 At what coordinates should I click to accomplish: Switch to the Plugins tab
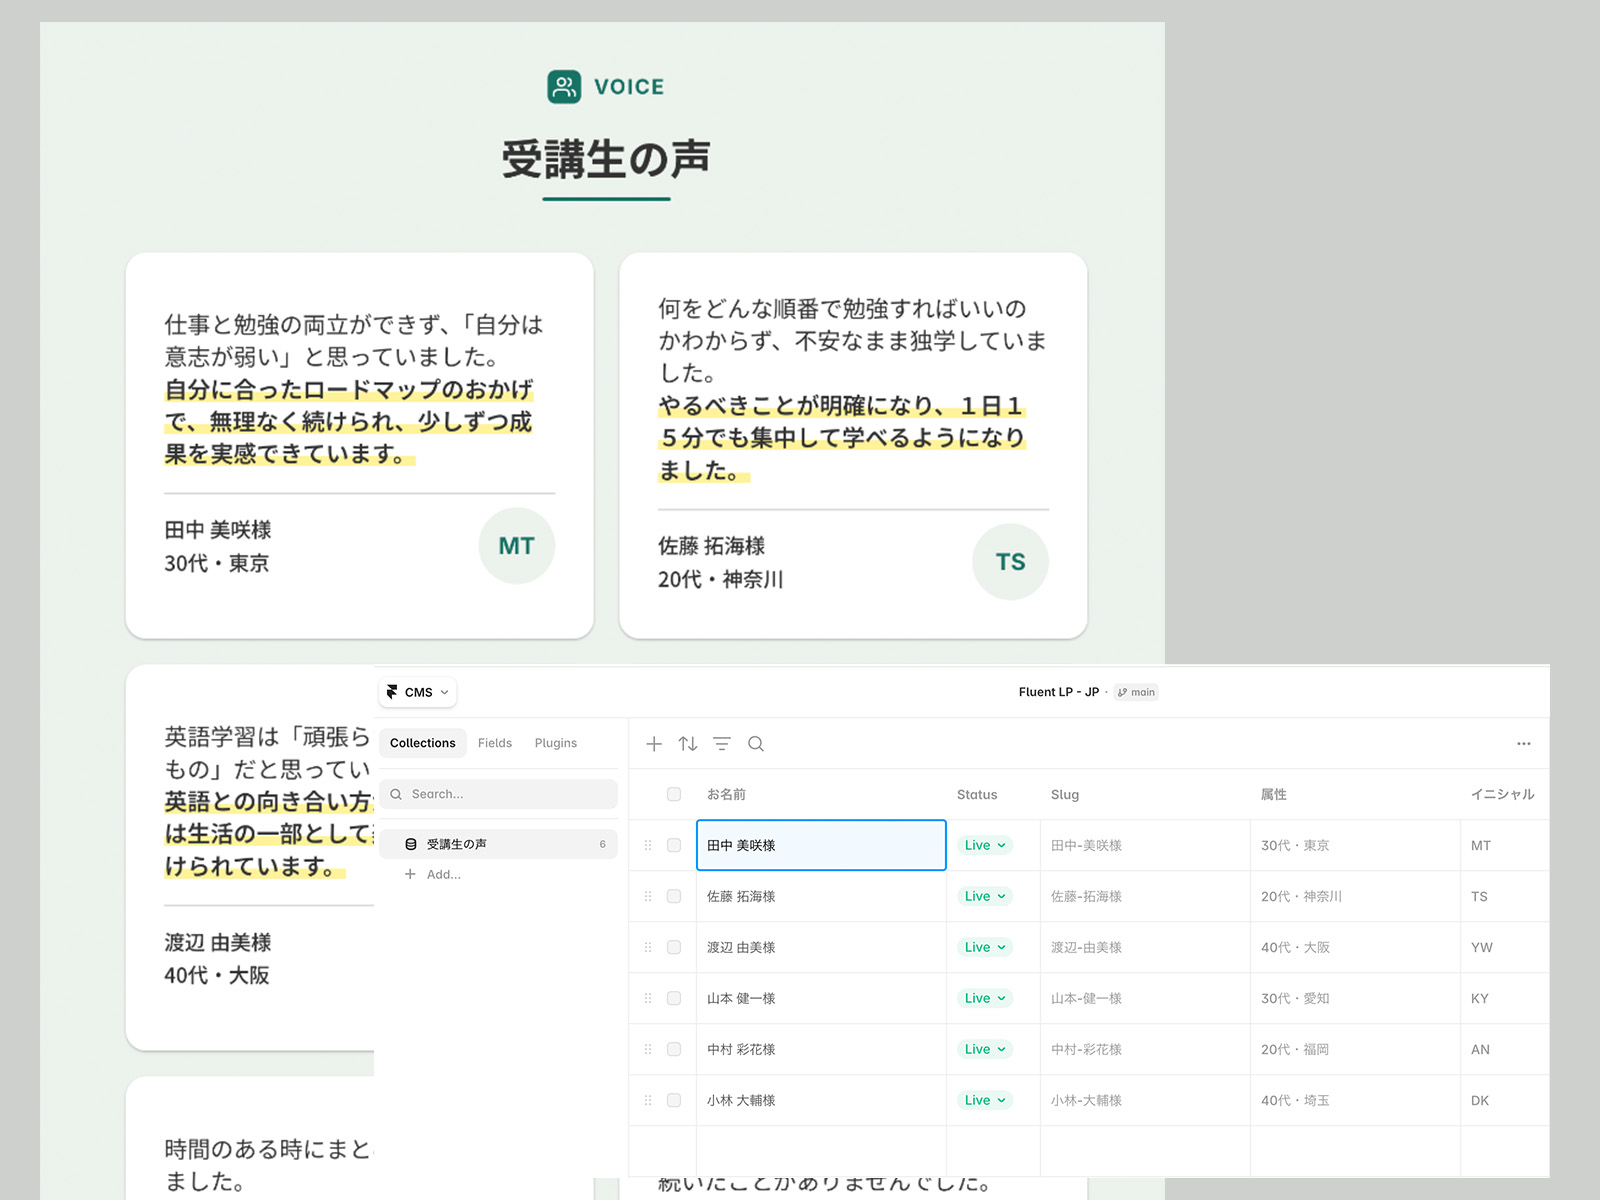click(x=556, y=743)
